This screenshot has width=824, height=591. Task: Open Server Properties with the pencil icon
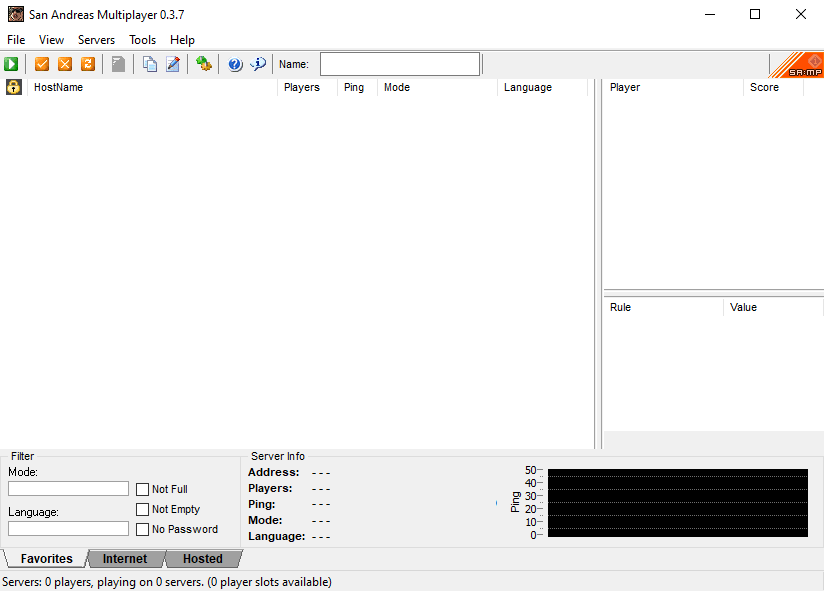173,64
